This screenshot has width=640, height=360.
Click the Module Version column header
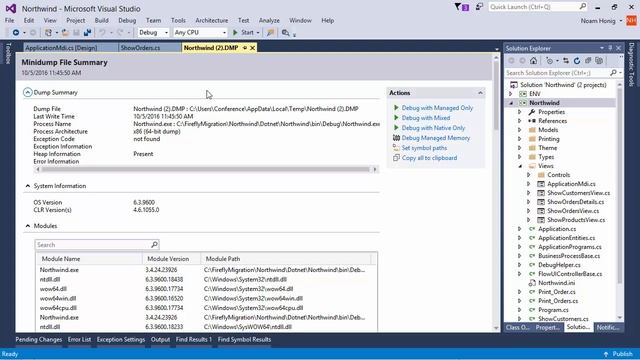pos(171,259)
